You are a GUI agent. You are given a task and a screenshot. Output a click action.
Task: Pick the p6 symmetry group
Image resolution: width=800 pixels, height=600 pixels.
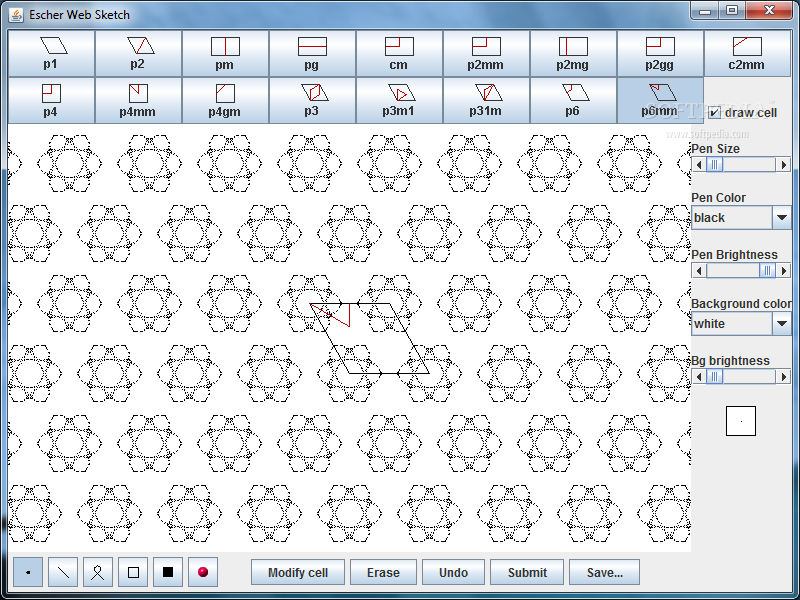[x=573, y=101]
